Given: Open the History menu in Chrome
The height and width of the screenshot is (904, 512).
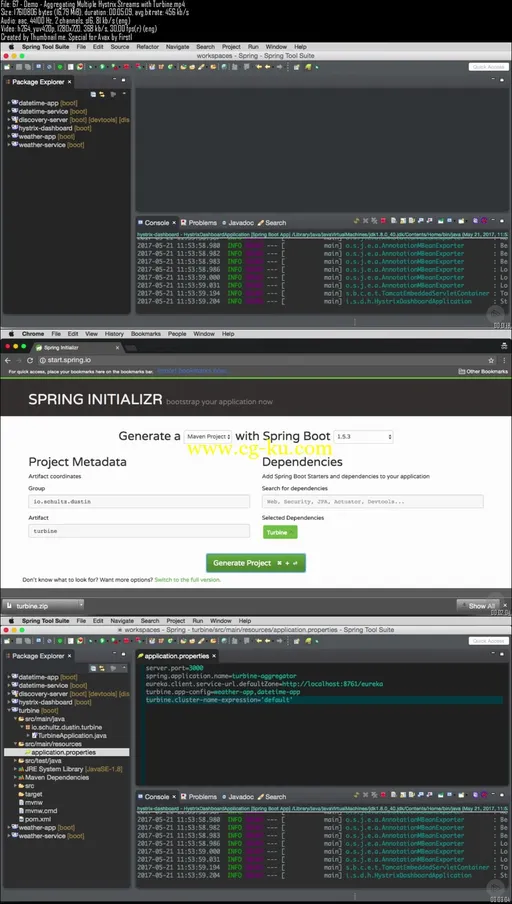Looking at the screenshot, I should pos(114,334).
